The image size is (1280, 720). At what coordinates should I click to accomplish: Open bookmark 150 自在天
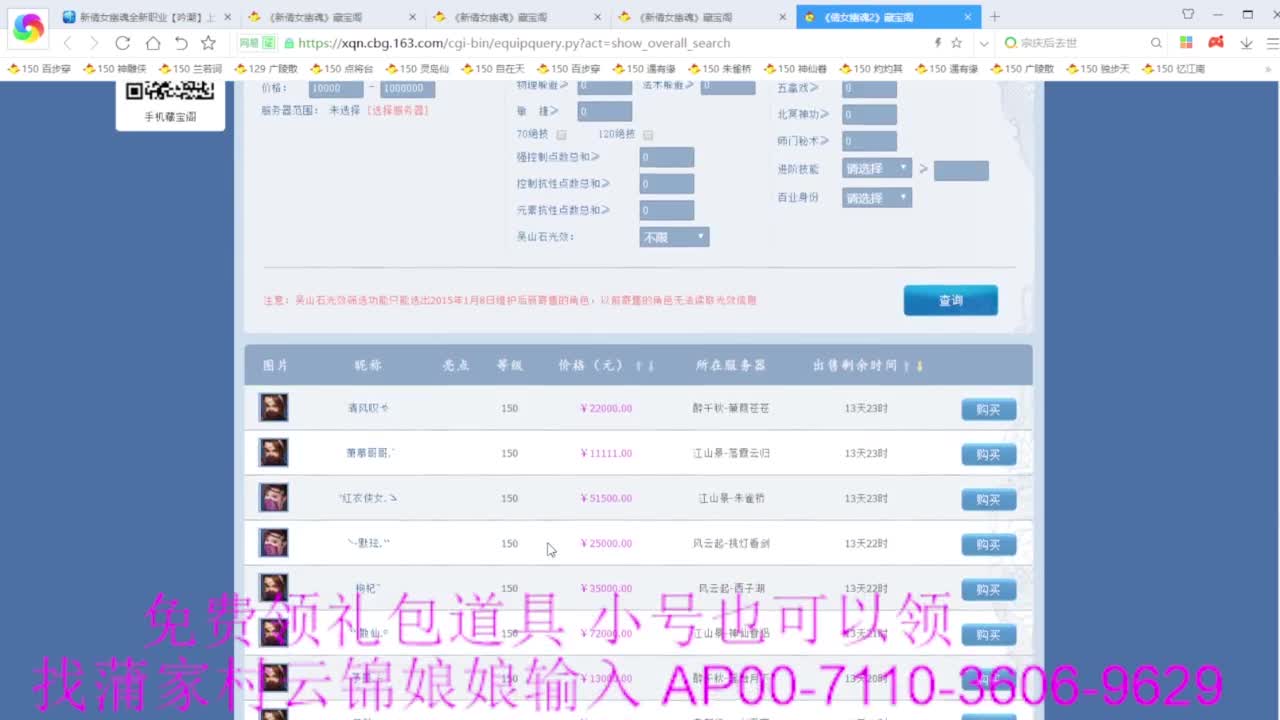492,69
